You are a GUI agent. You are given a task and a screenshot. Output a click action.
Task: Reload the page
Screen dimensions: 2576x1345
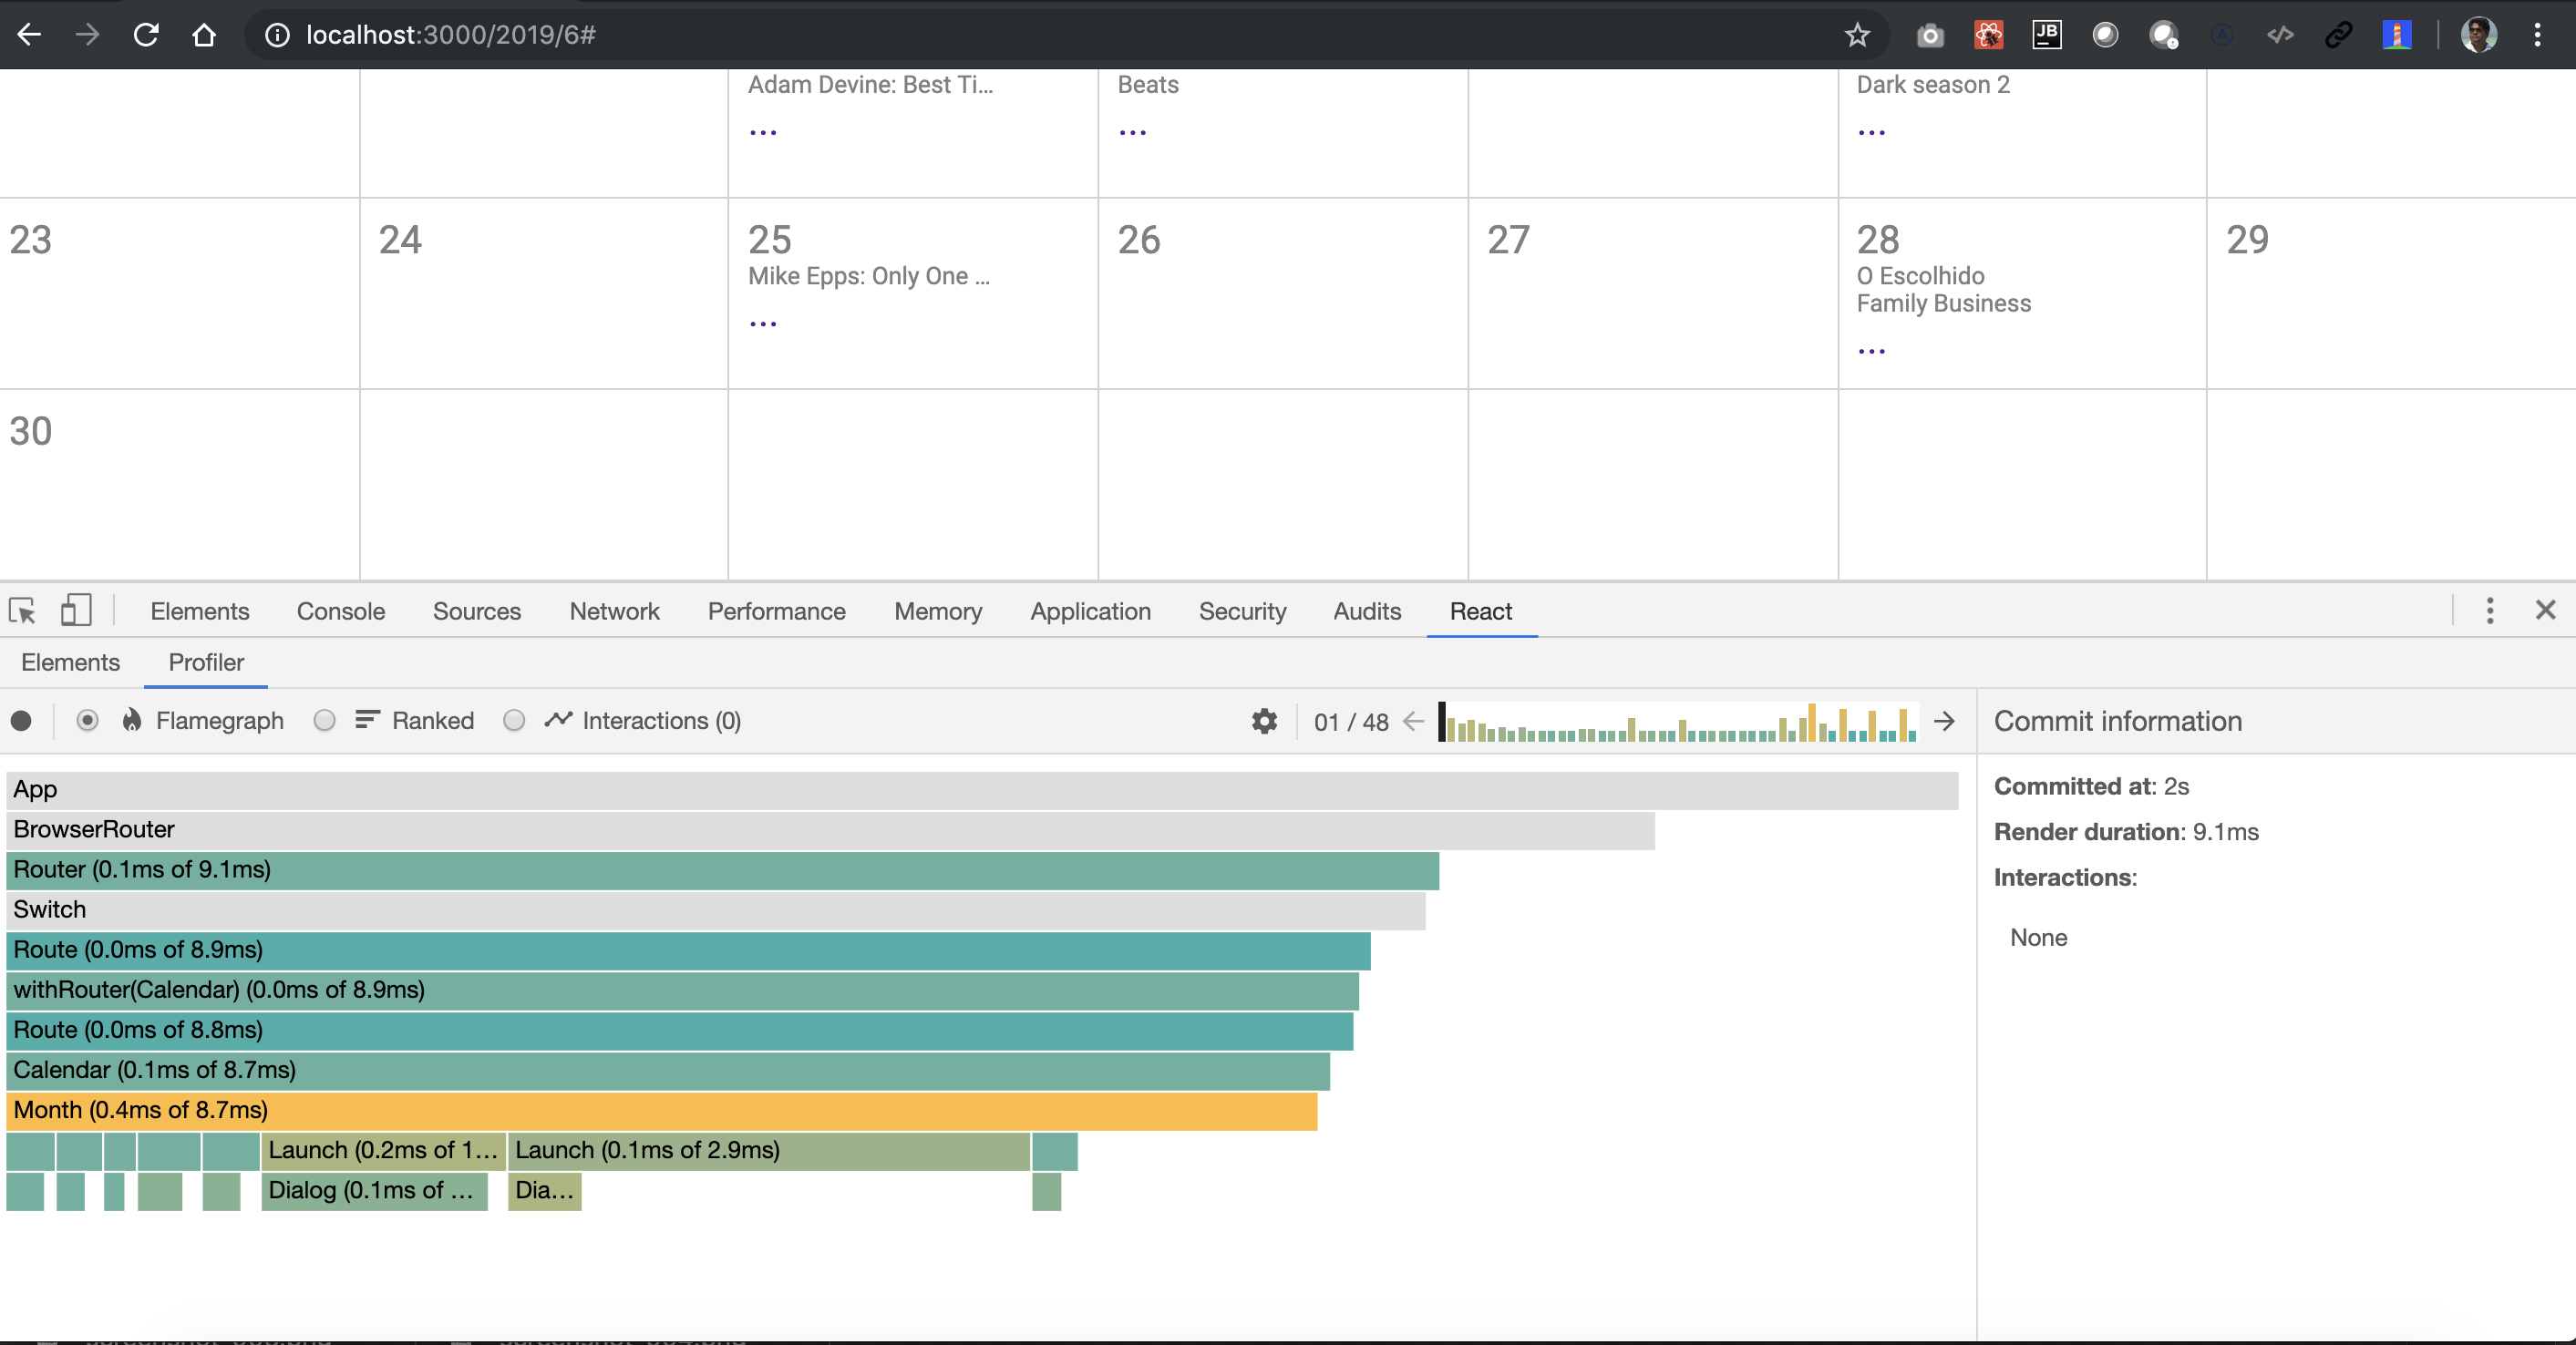(x=146, y=35)
